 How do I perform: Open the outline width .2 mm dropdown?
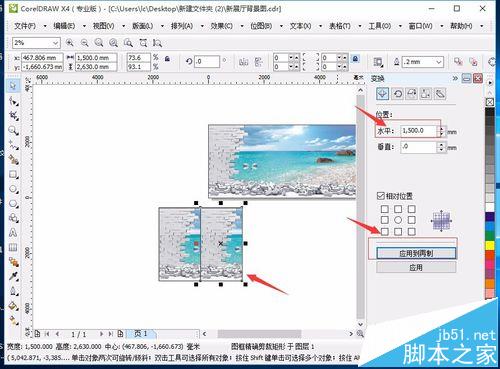439,62
